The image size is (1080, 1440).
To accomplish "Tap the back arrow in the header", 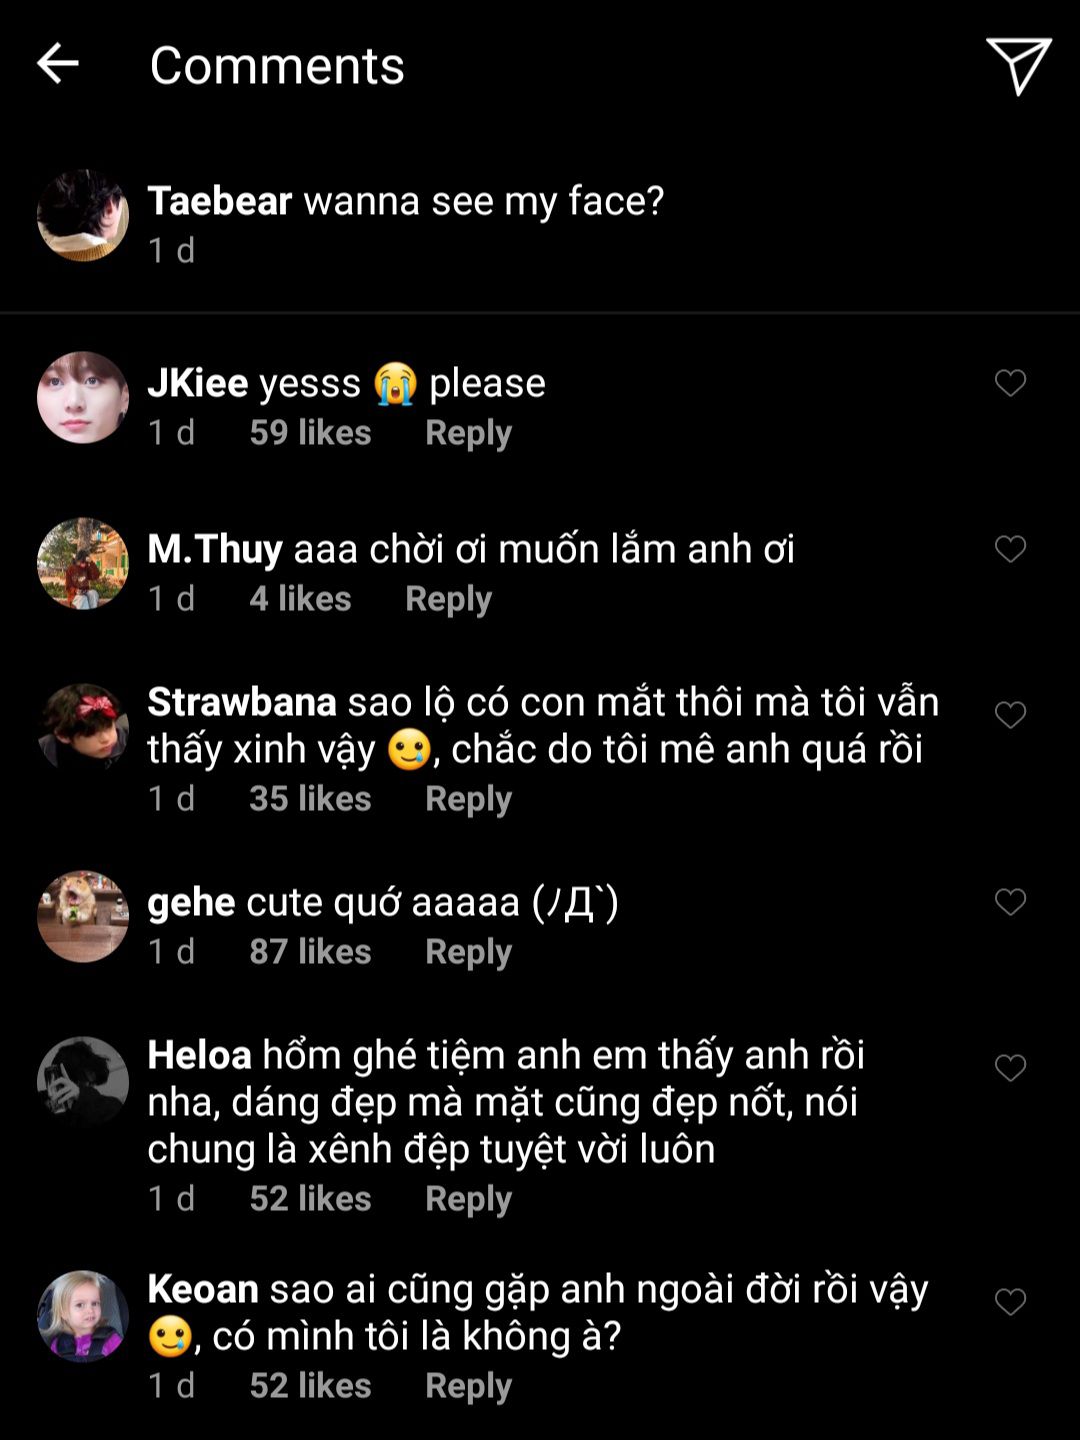I will pyautogui.click(x=58, y=64).
